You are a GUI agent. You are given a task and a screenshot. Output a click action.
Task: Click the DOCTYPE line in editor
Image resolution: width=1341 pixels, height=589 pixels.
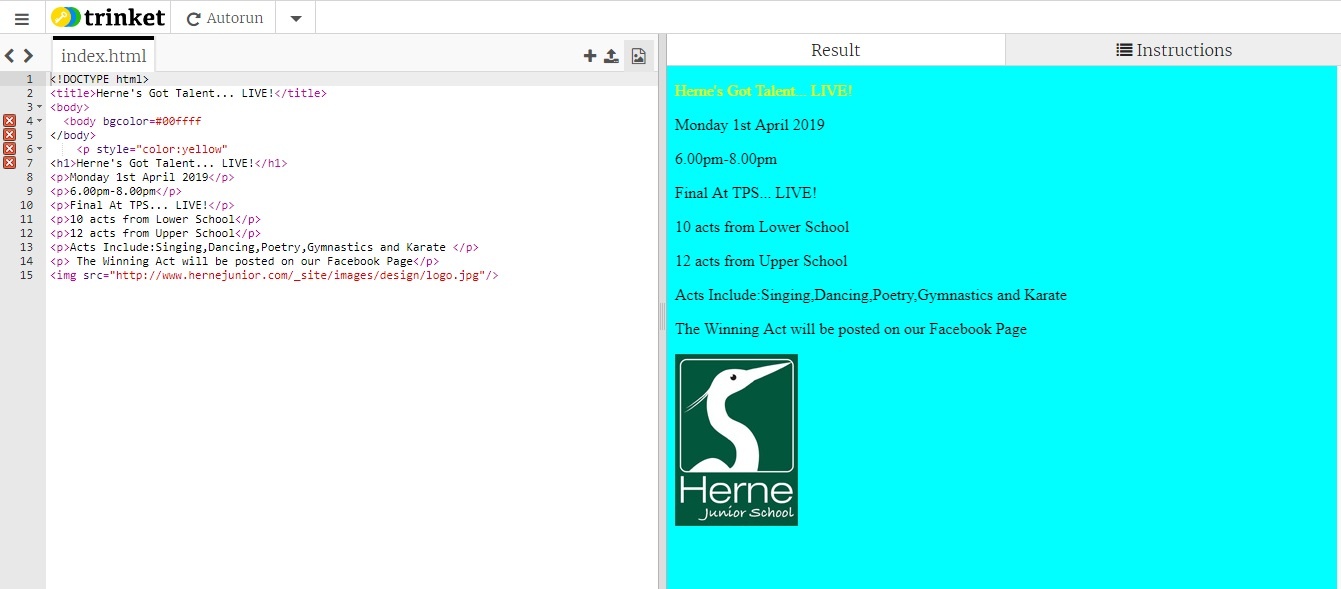point(99,79)
